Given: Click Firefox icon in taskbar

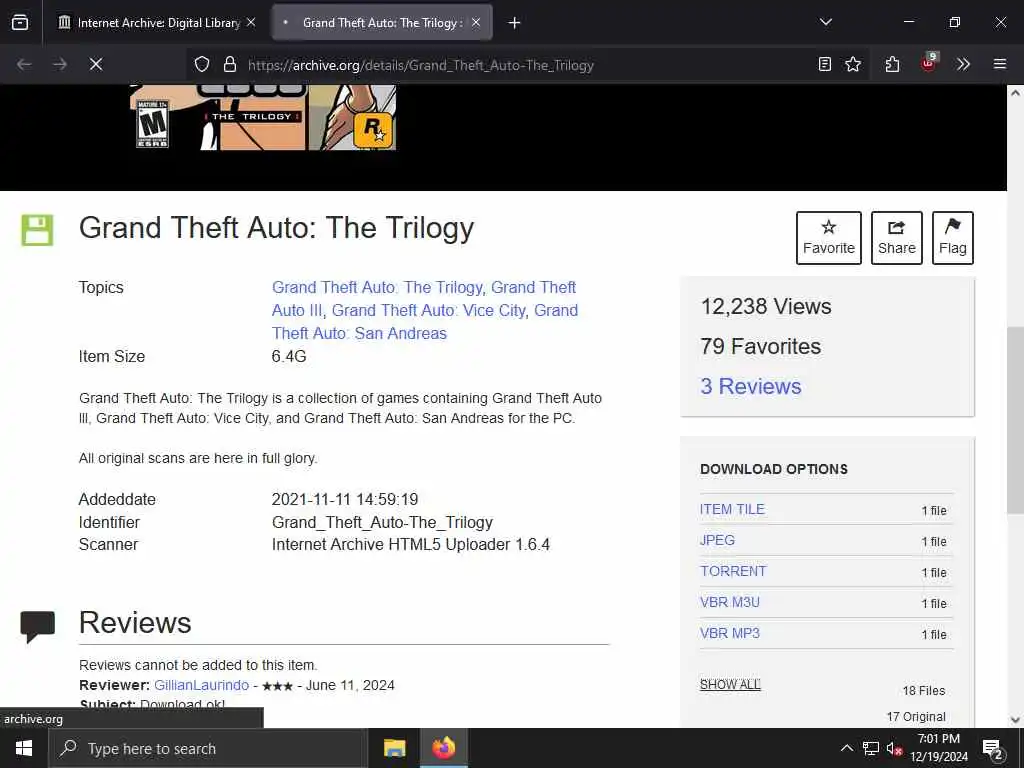Looking at the screenshot, I should click(443, 748).
